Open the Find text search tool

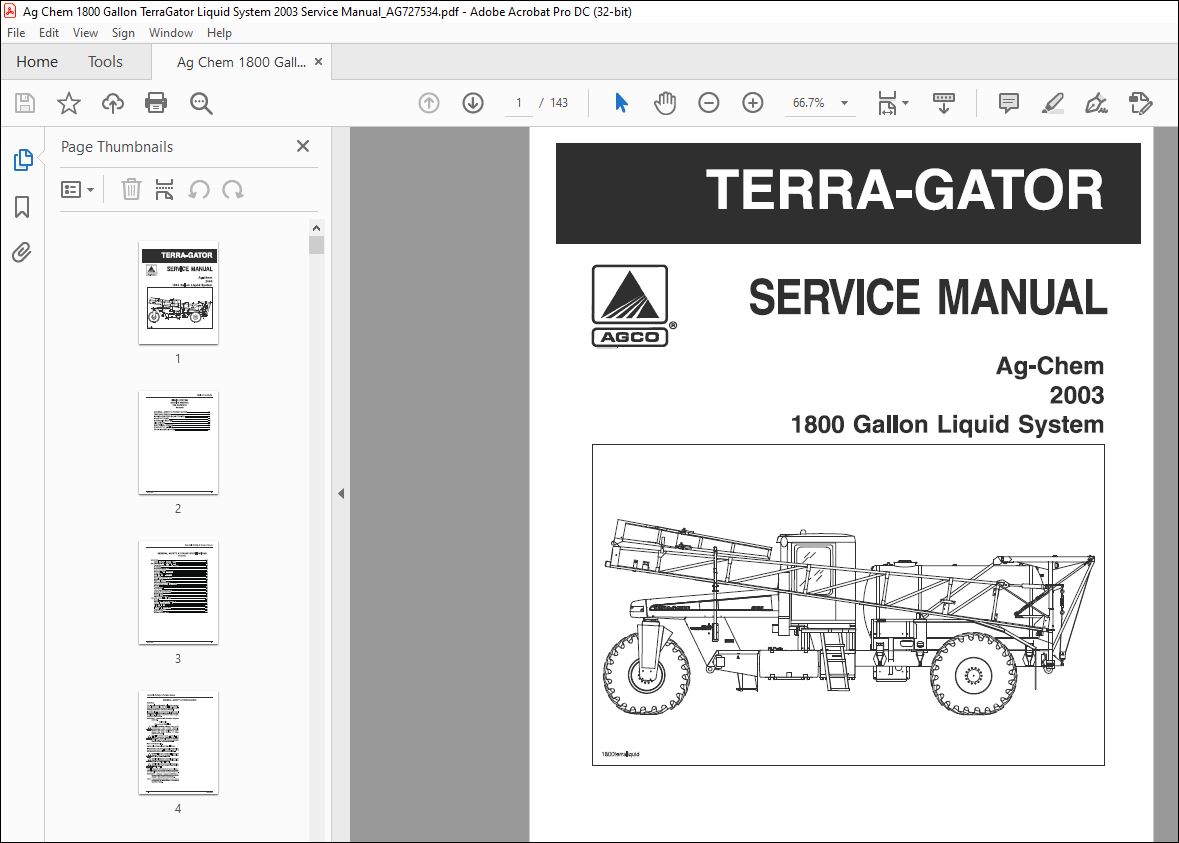[201, 103]
